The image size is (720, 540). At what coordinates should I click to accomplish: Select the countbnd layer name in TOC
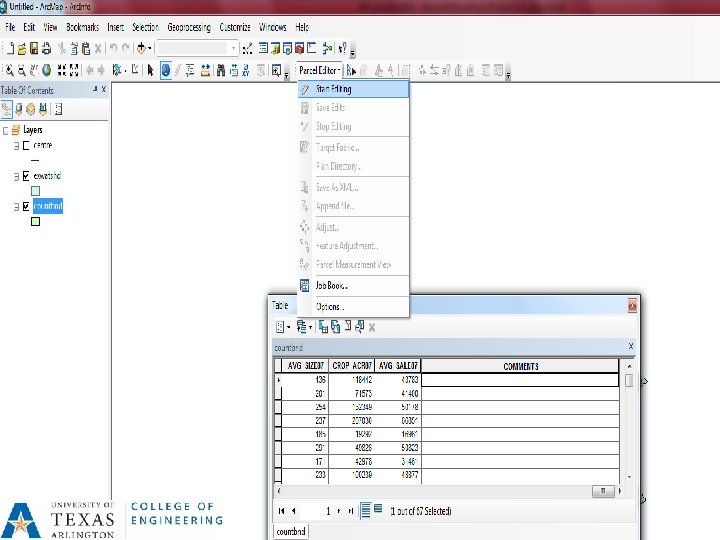(48, 206)
